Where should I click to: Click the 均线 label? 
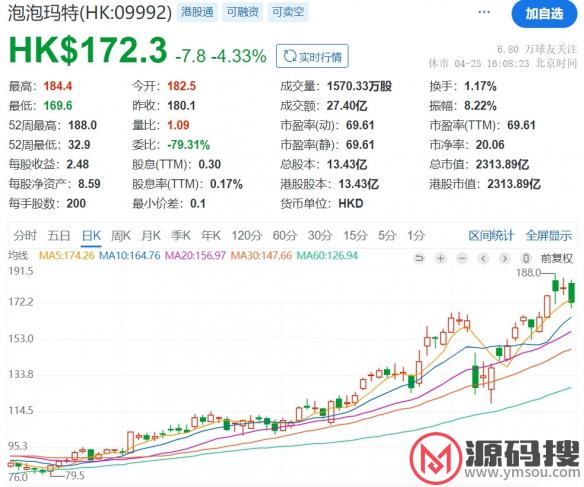[x=18, y=255]
